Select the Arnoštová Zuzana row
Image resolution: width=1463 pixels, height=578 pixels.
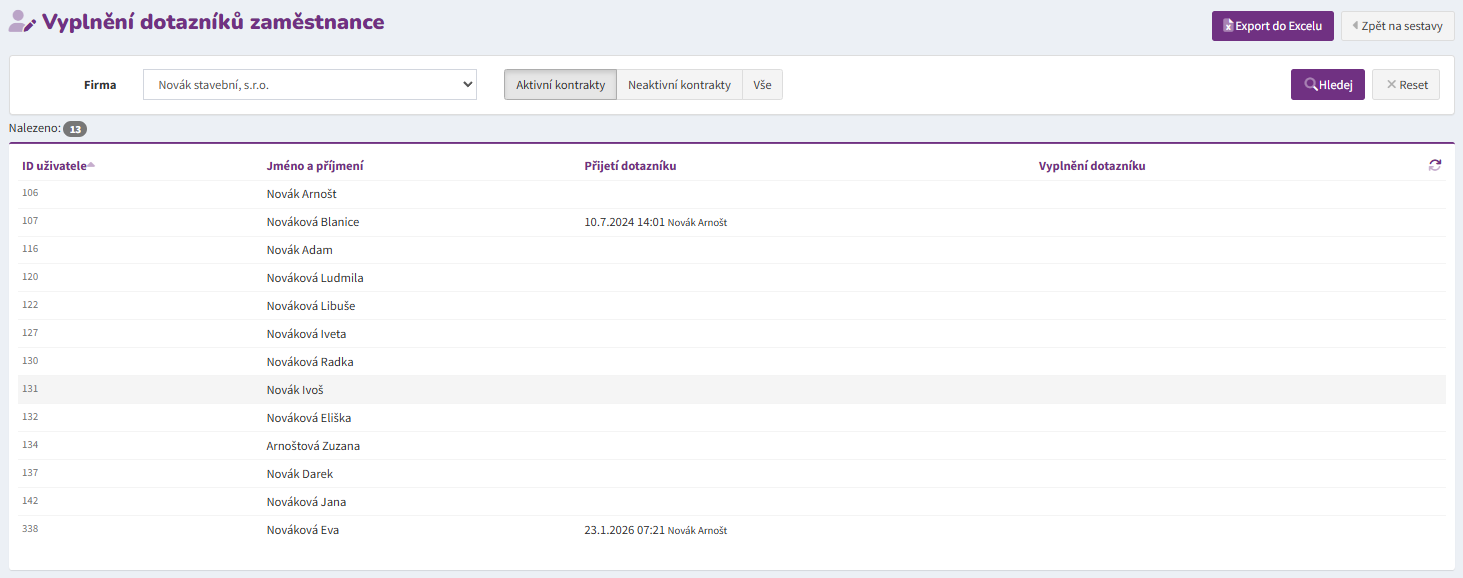[x=313, y=446]
